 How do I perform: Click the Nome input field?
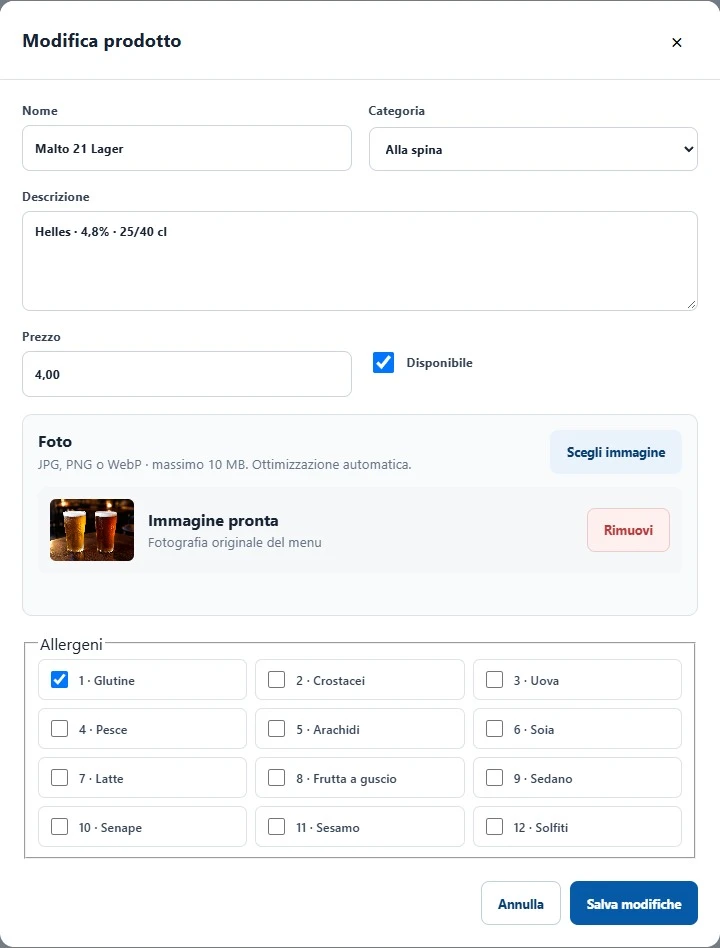point(187,148)
